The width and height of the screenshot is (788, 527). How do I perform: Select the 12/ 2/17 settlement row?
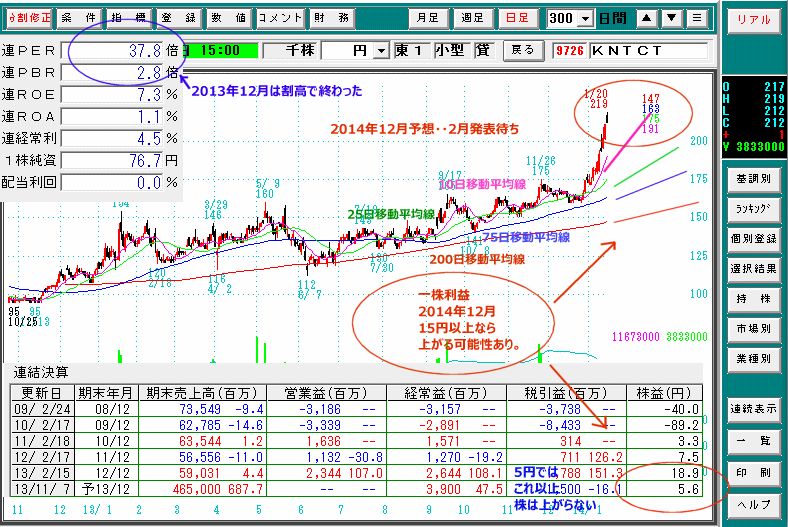tap(356, 457)
